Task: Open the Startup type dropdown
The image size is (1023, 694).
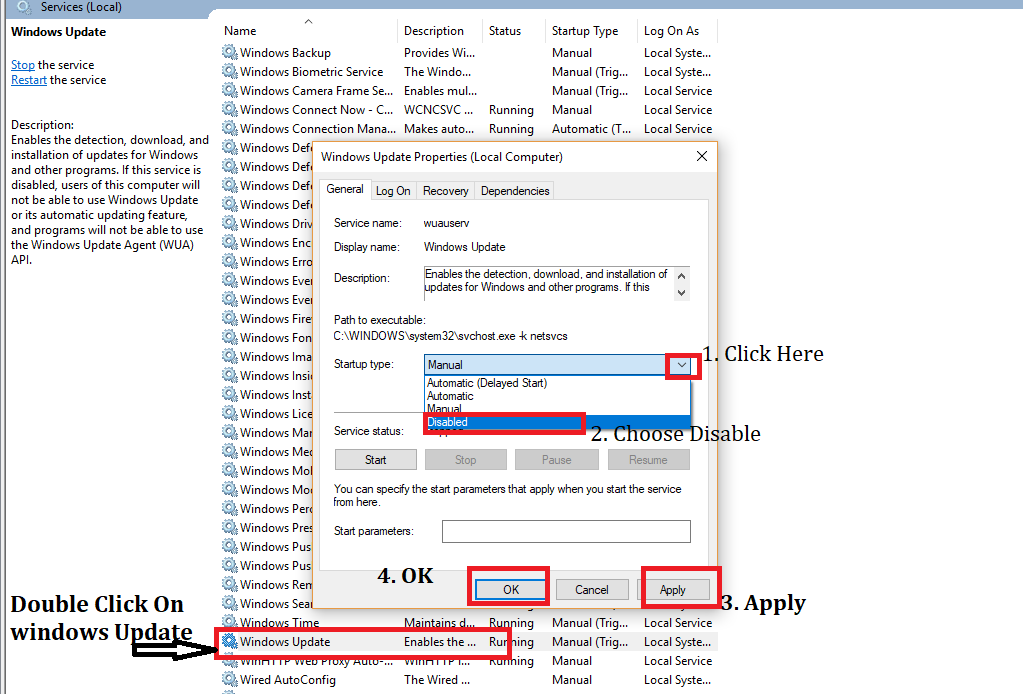Action: (x=682, y=364)
